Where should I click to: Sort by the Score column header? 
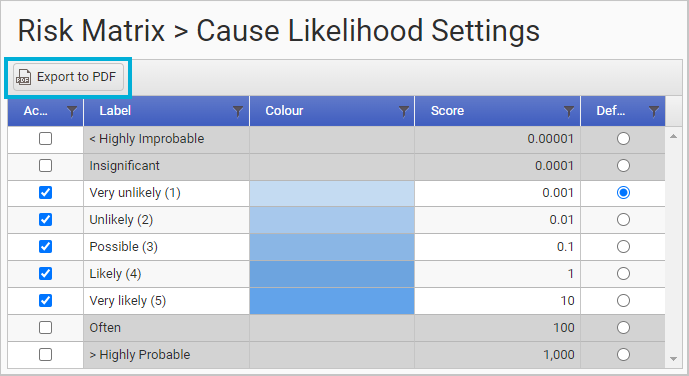447,111
